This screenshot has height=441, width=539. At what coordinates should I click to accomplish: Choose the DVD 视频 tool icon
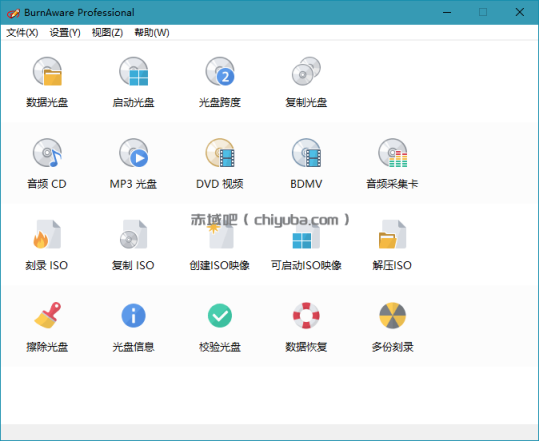click(x=220, y=153)
